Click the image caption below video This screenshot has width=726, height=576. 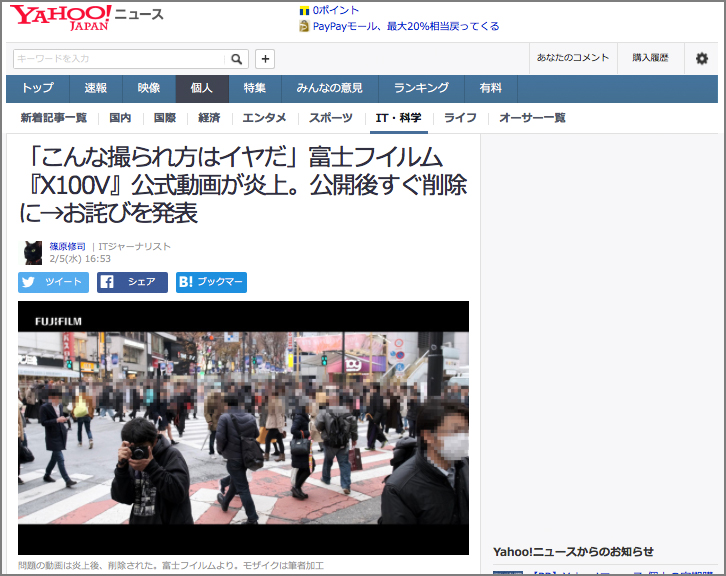171,565
